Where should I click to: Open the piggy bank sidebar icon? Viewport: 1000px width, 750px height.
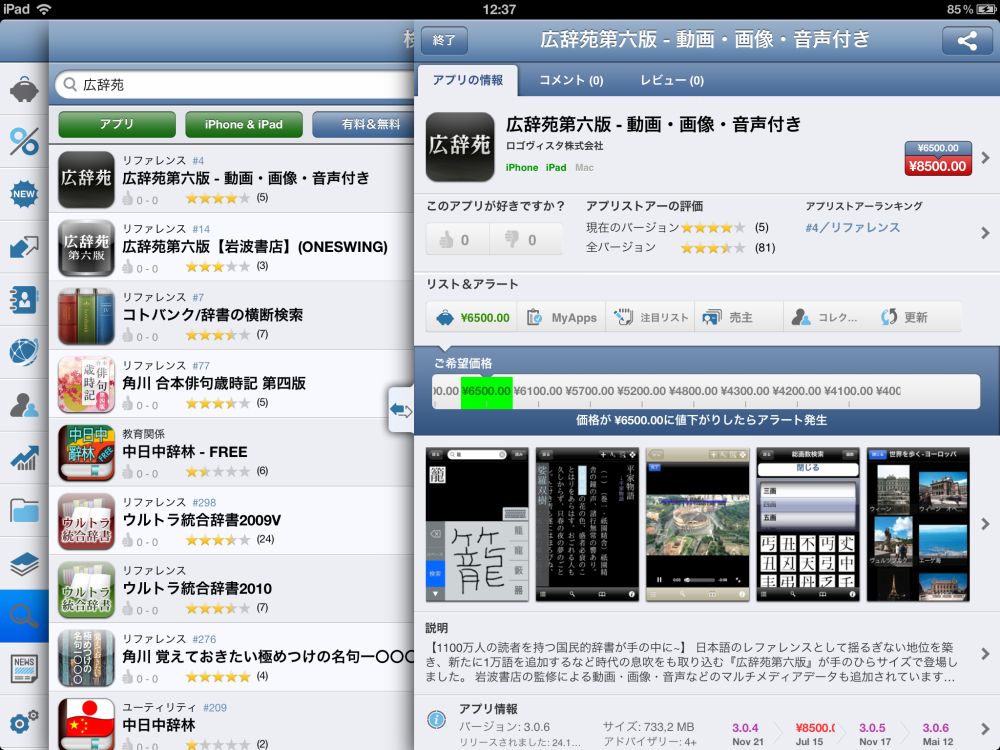[24, 89]
